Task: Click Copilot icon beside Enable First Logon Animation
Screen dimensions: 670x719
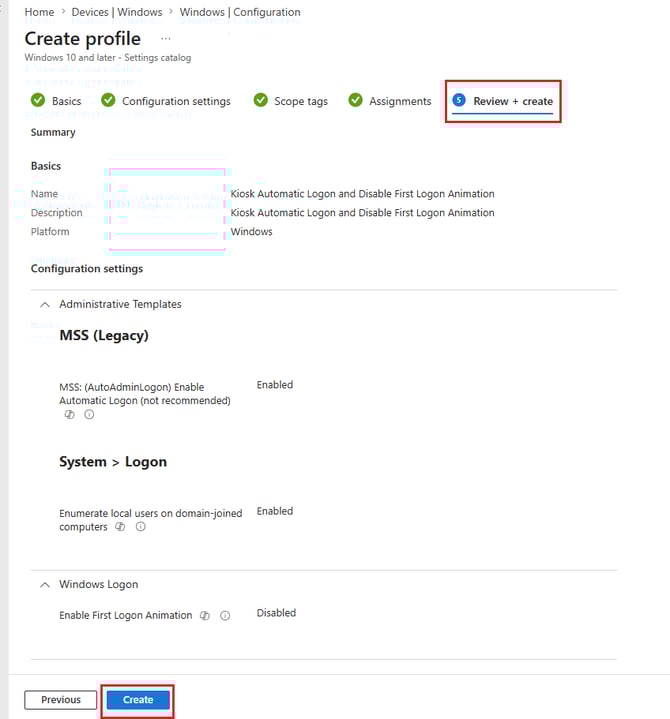Action: coord(205,616)
